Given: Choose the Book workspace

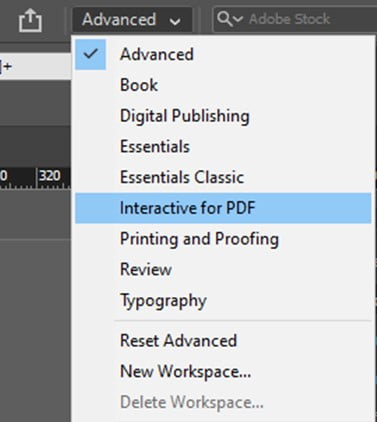Looking at the screenshot, I should pyautogui.click(x=223, y=85).
